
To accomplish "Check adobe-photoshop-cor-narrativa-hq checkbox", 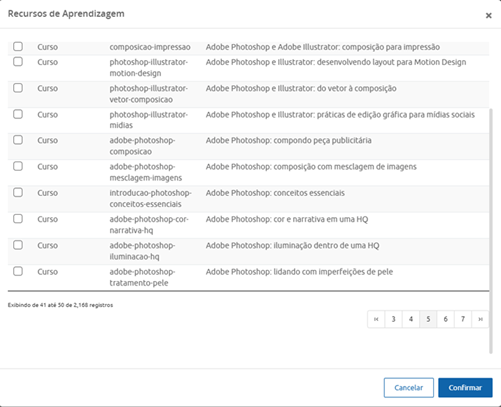I will click(18, 219).
